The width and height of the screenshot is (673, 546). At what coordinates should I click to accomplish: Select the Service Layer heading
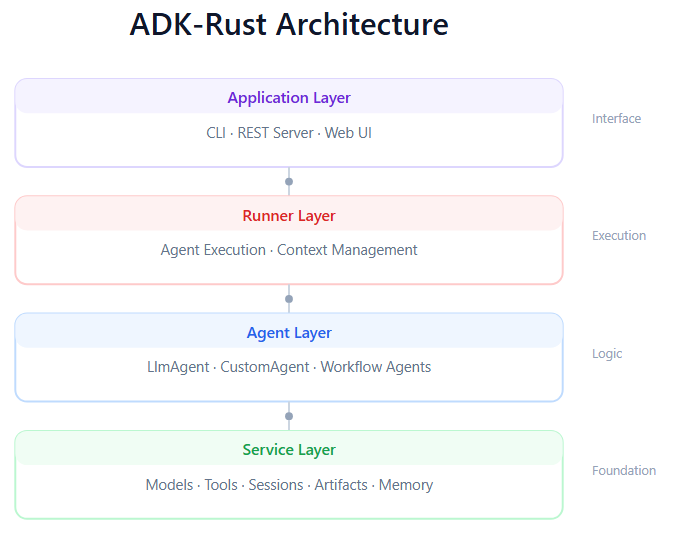pos(289,450)
